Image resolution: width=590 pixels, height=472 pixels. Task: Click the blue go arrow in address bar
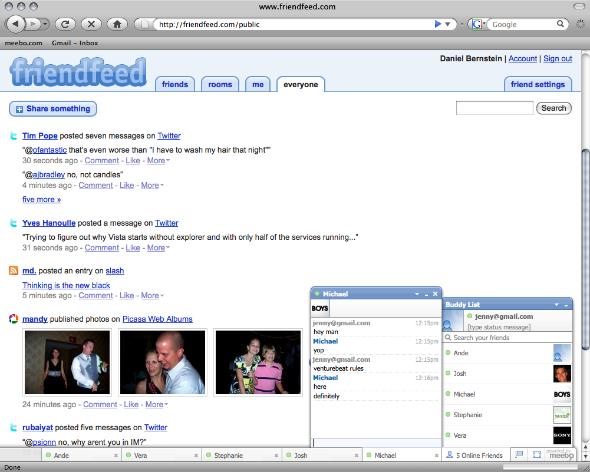click(x=437, y=24)
